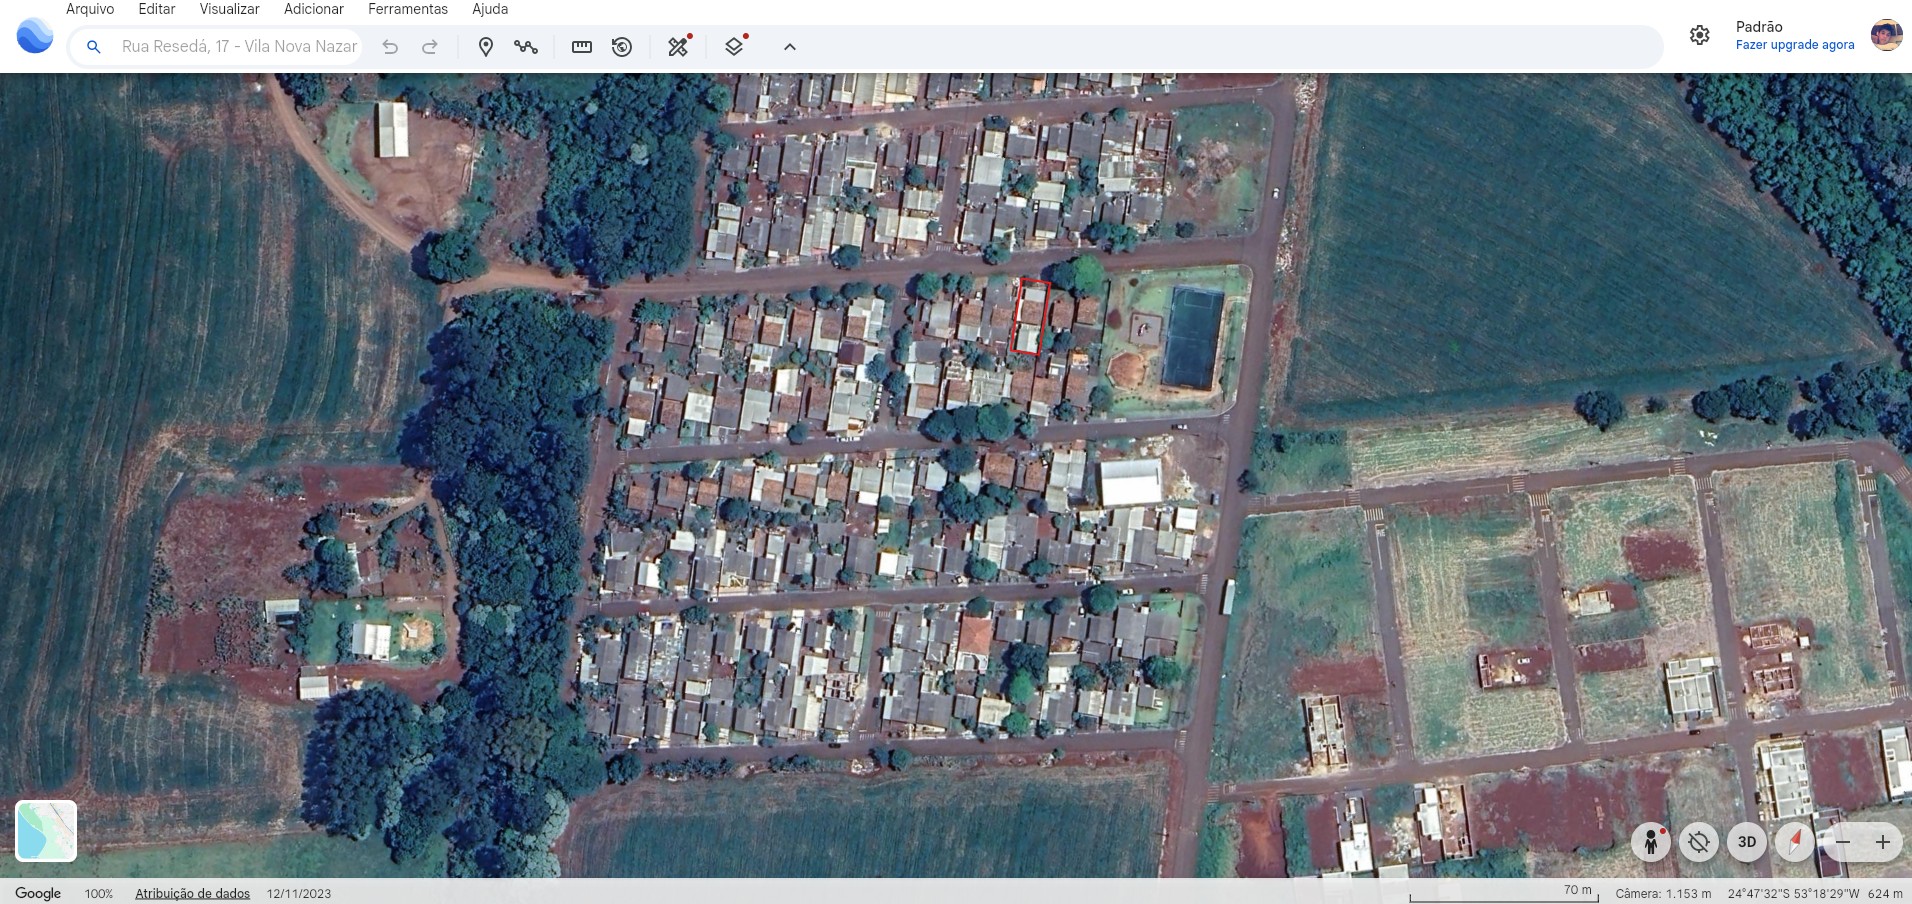Screen dimensions: 1912x904
Task: Collapse the toolbar with the chevron
Action: click(x=790, y=47)
